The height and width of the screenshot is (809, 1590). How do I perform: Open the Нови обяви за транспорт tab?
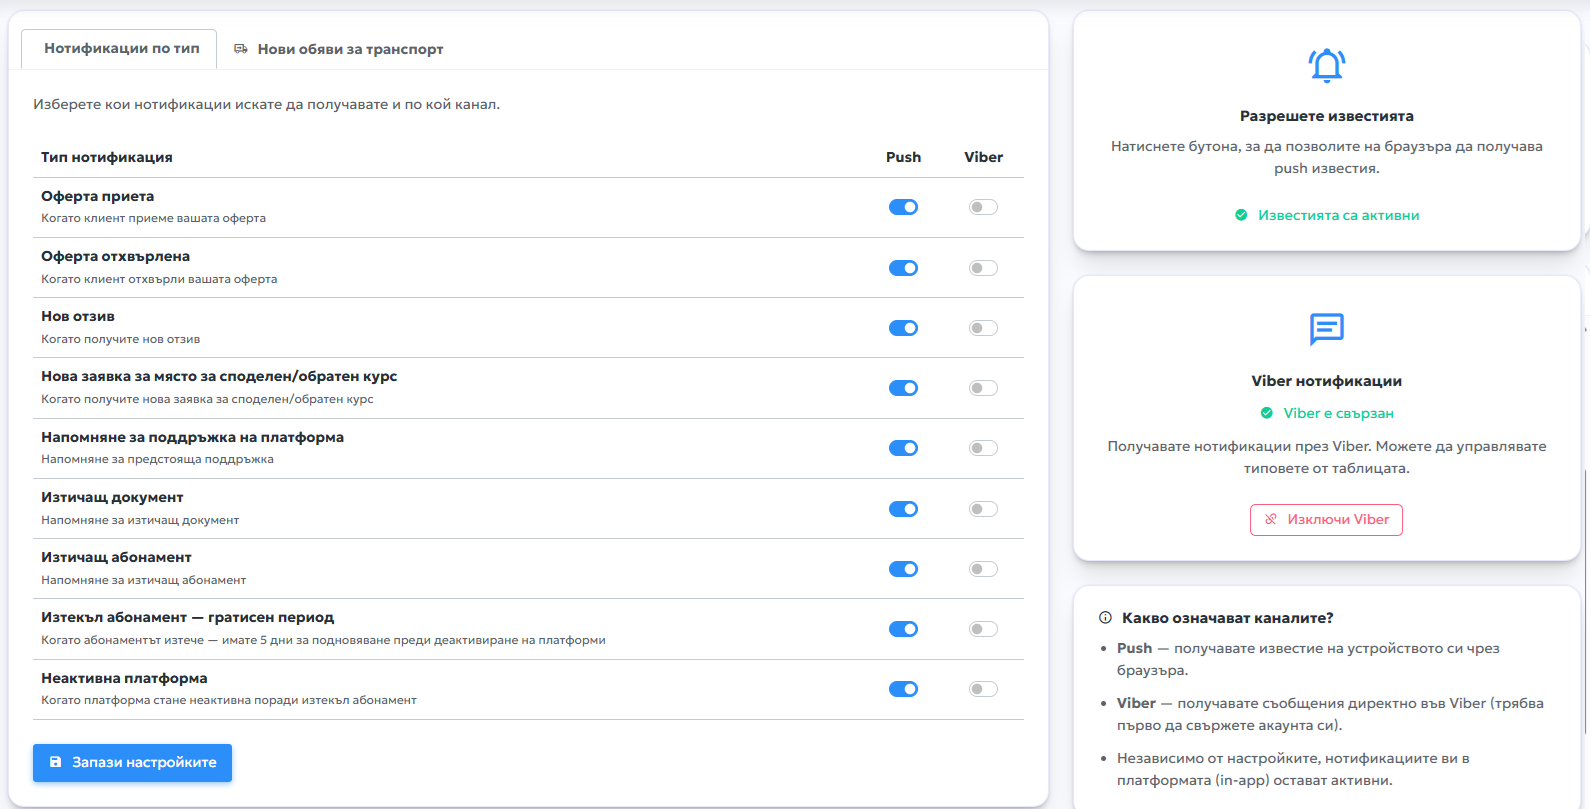339,49
